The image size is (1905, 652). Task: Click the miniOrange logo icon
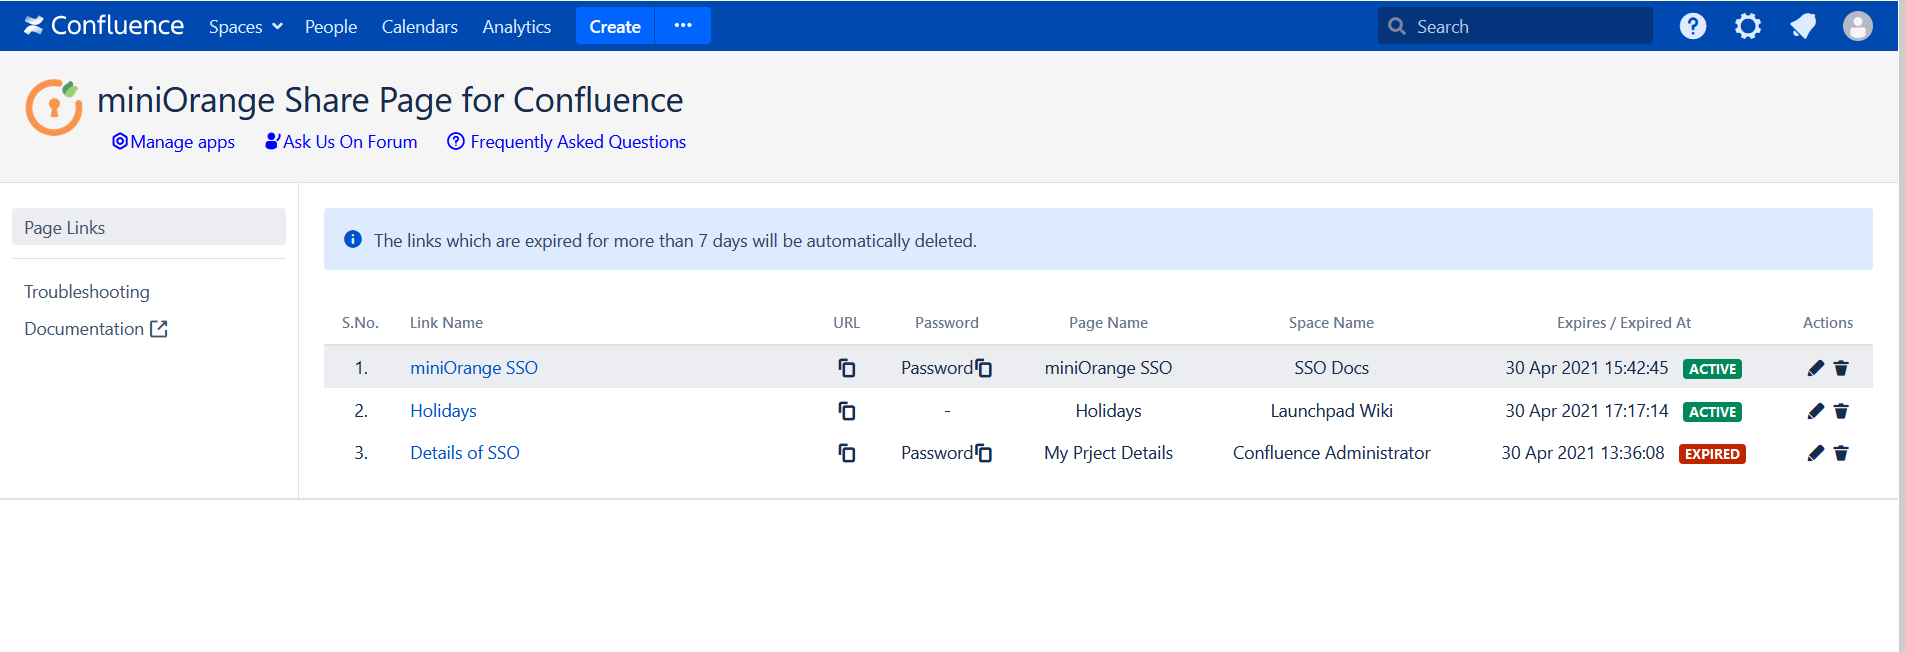[54, 107]
